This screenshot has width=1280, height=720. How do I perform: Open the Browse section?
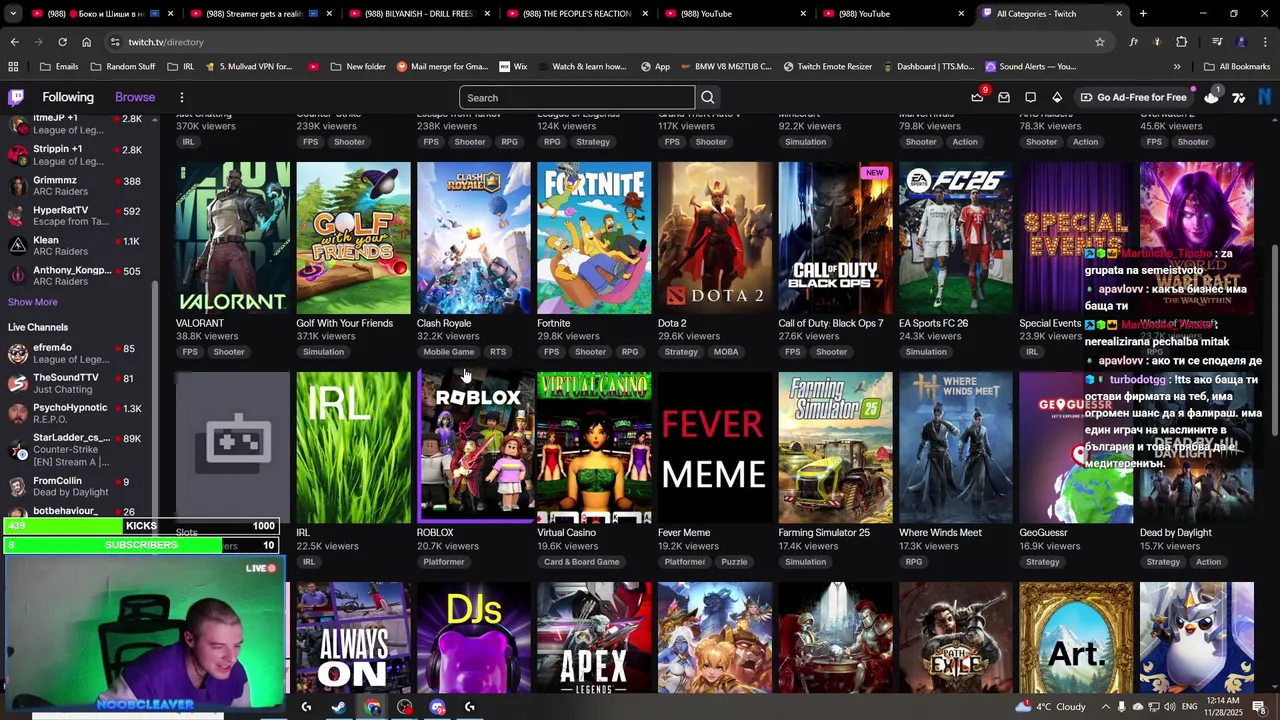pyautogui.click(x=135, y=97)
